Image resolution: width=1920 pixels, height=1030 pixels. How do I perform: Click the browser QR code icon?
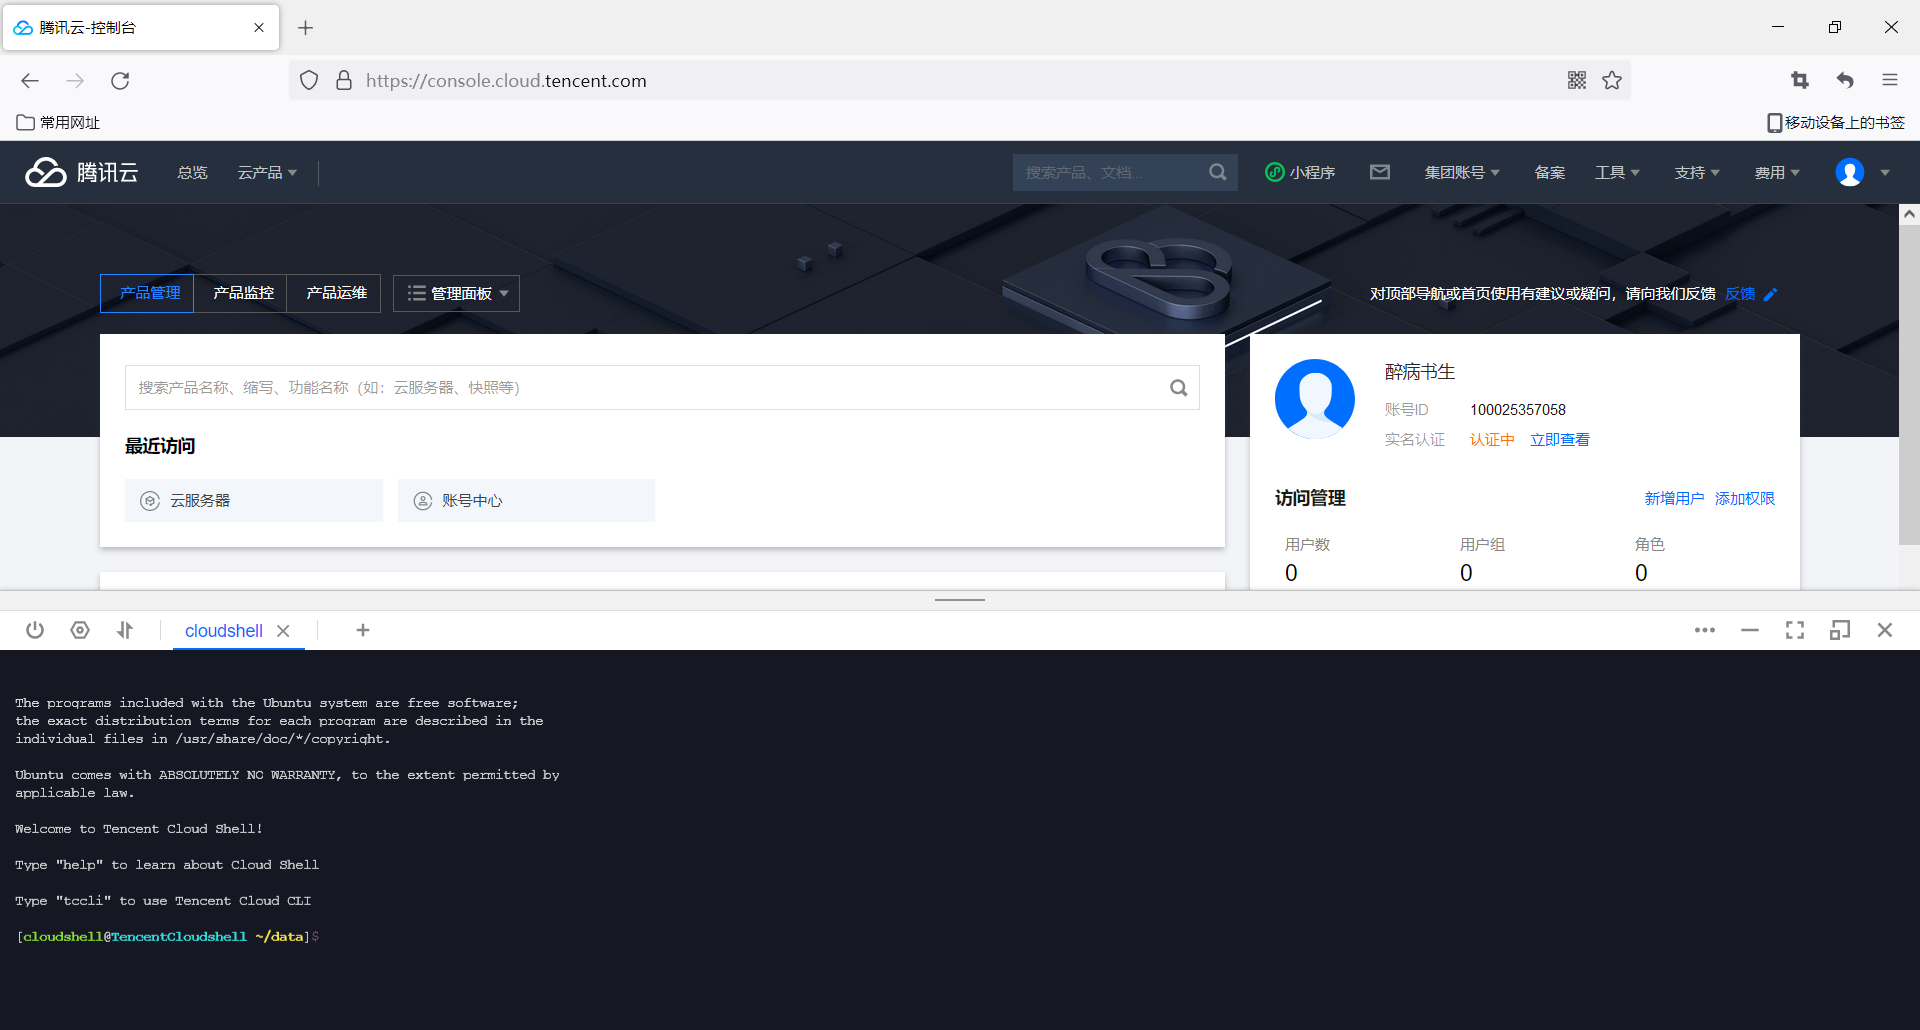(x=1577, y=80)
